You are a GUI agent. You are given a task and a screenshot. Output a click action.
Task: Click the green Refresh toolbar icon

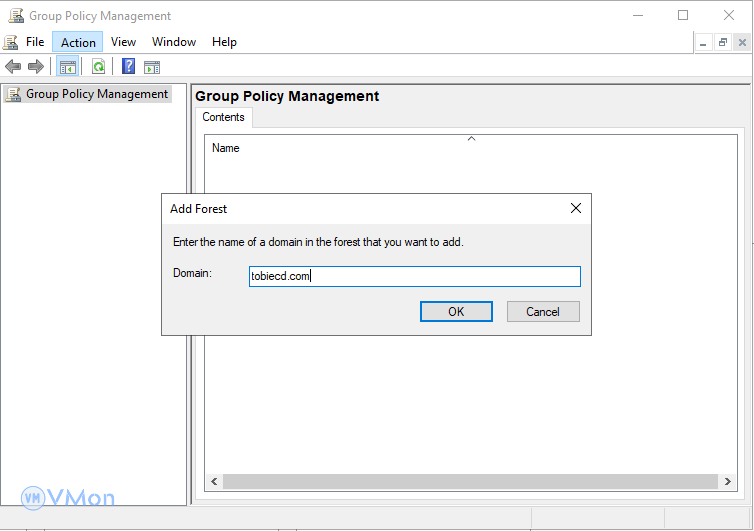98,67
